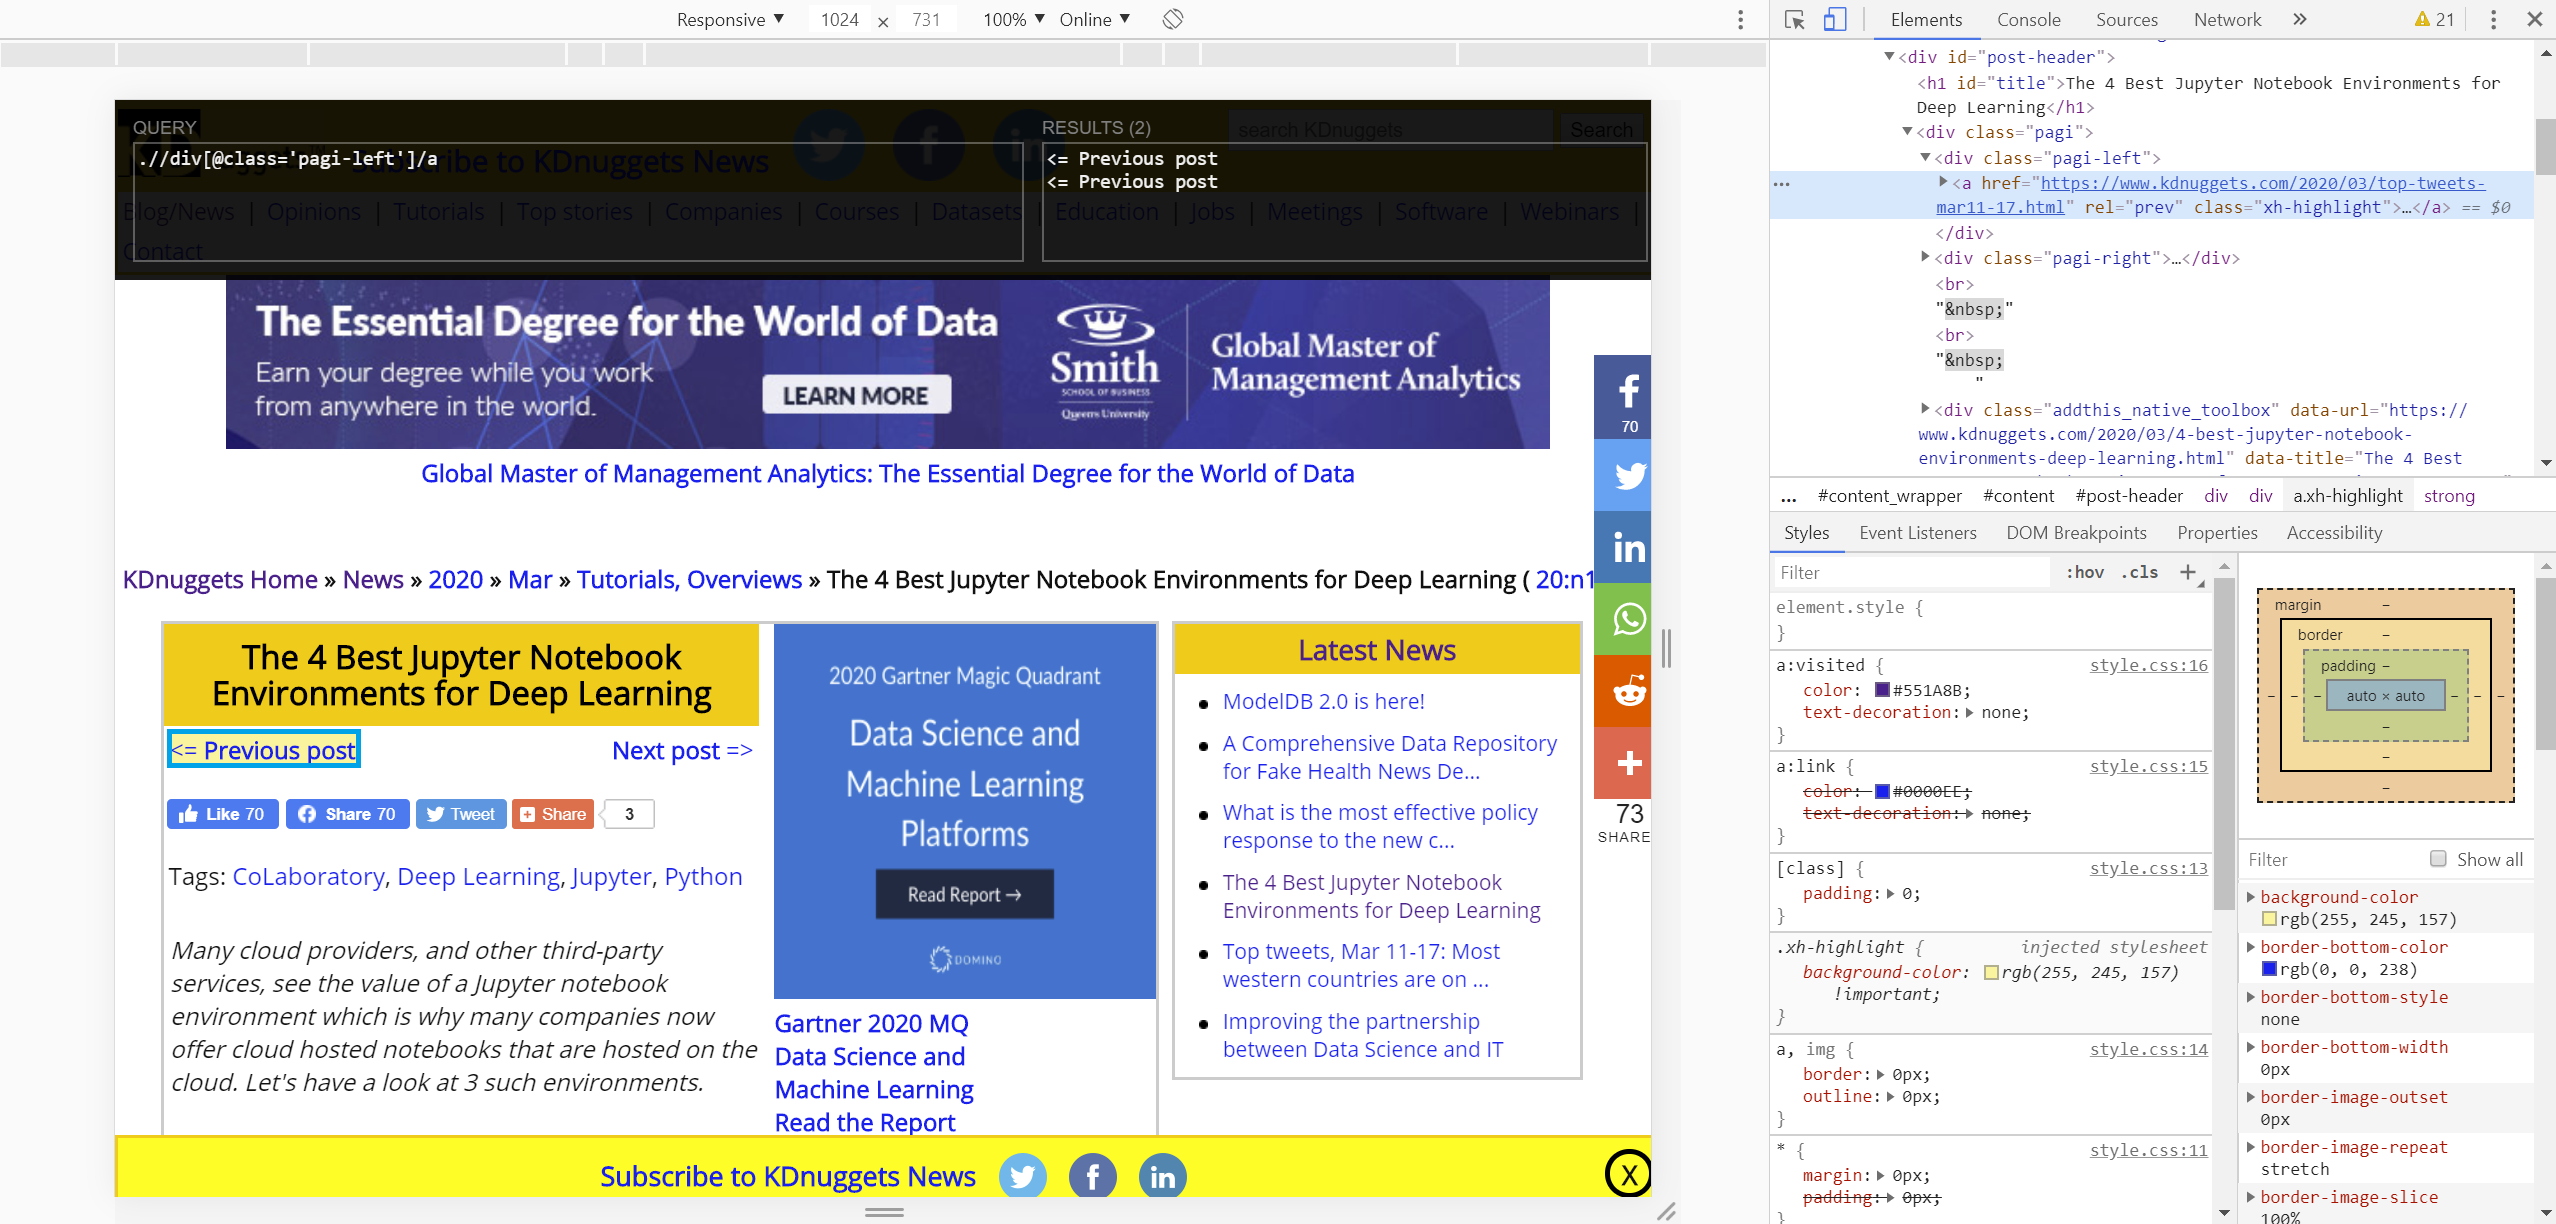Click the Previous post link
Image resolution: width=2556 pixels, height=1224 pixels.
click(x=264, y=750)
